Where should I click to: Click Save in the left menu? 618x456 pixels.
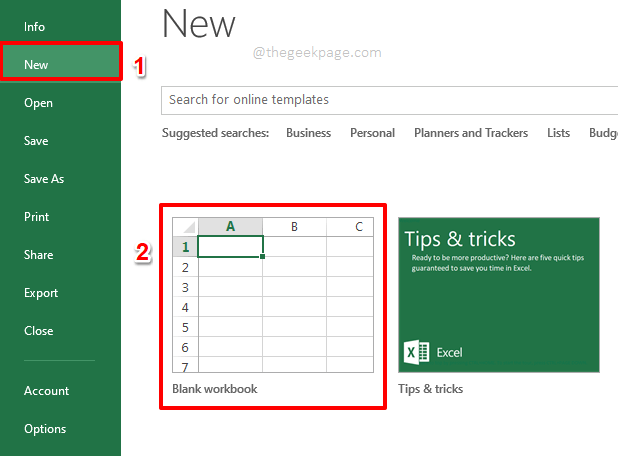click(36, 141)
